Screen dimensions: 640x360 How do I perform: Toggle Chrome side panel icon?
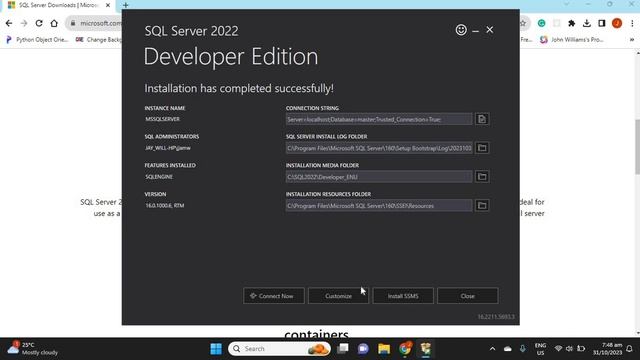point(602,23)
